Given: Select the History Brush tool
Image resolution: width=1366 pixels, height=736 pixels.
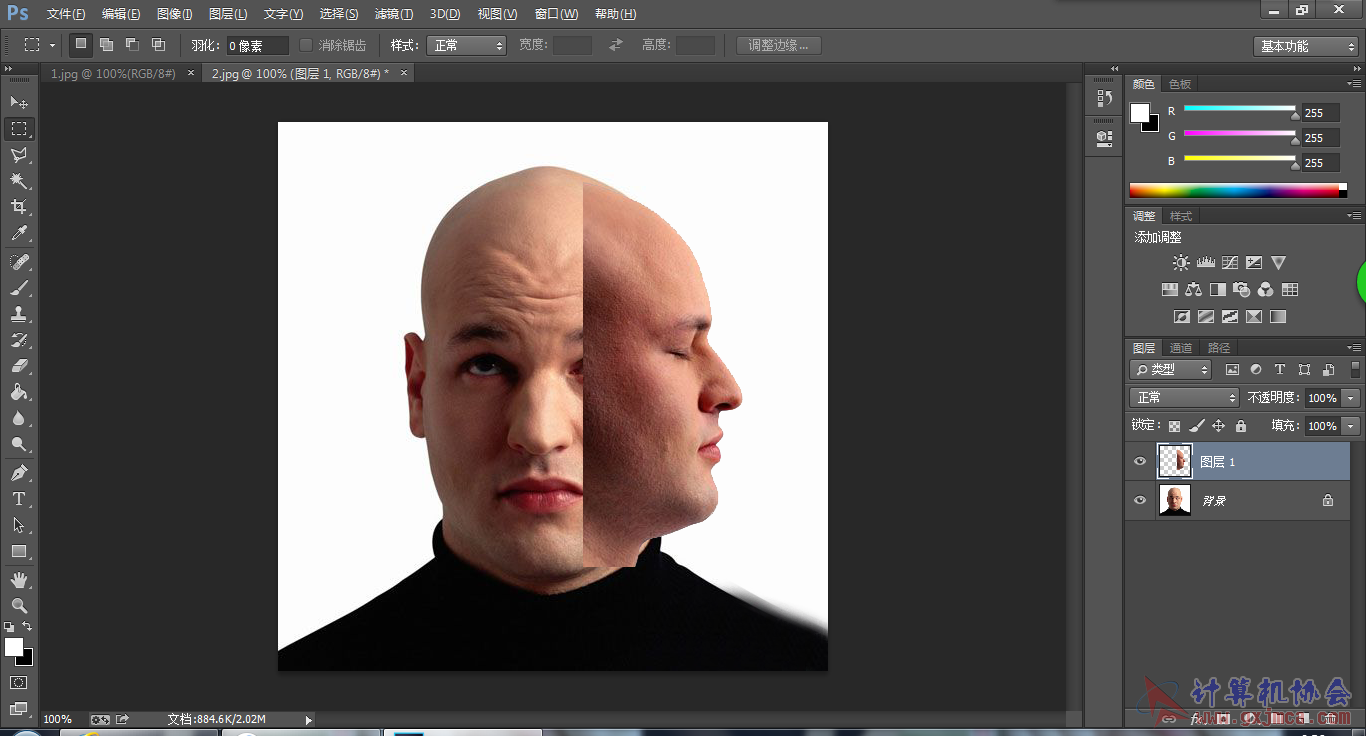Looking at the screenshot, I should tap(19, 340).
